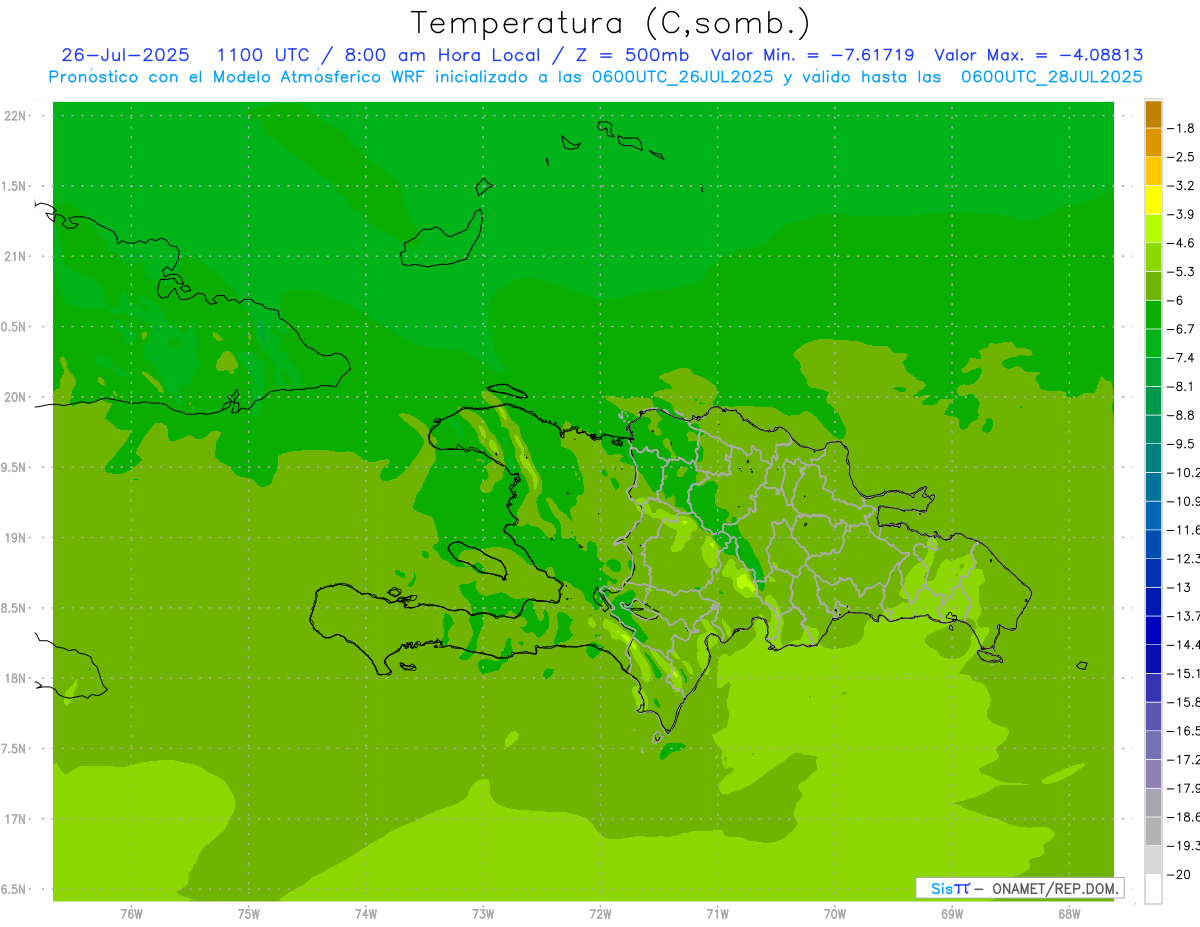Click the "22N" latitude label

click(x=17, y=116)
